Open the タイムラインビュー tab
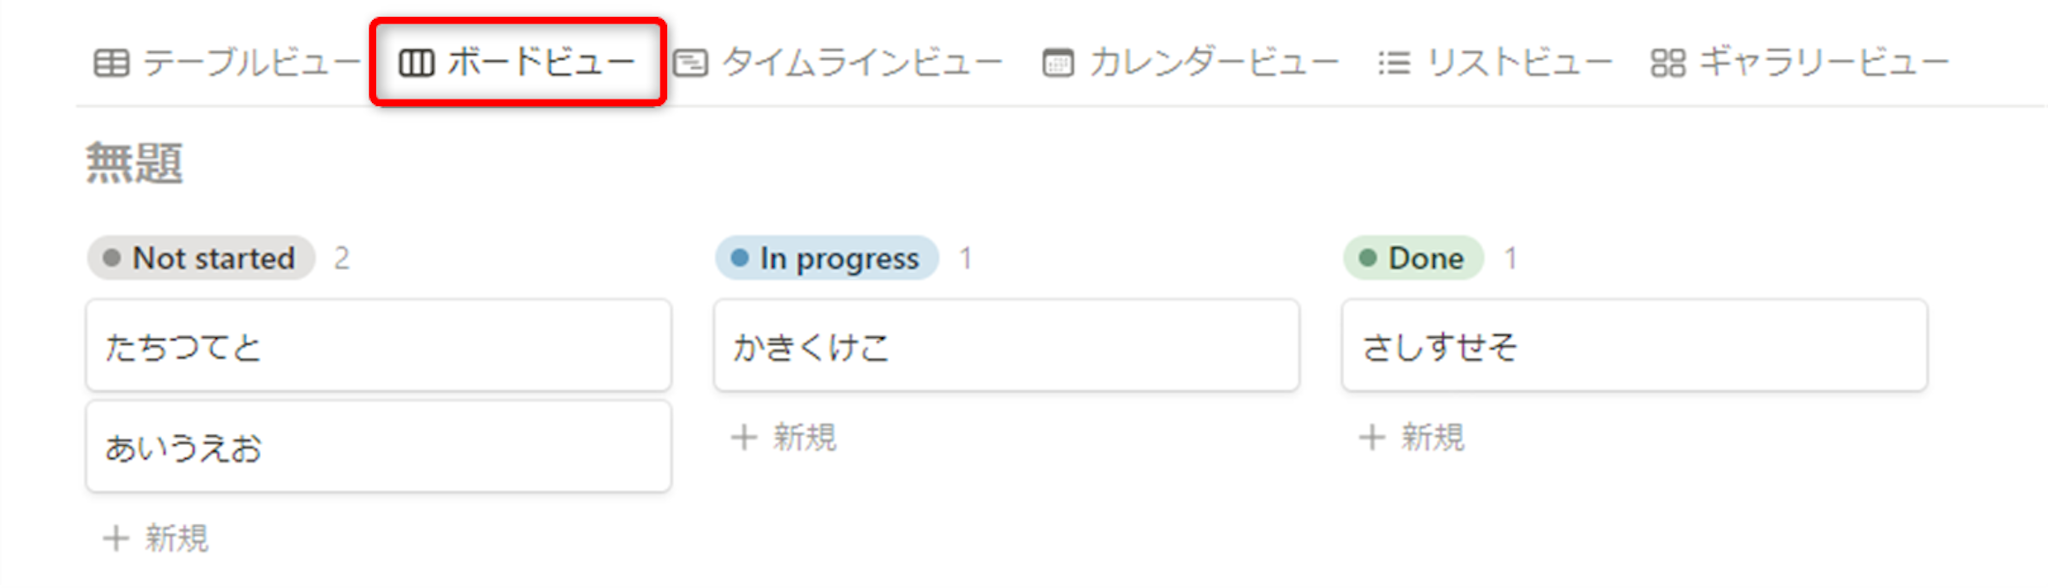 point(862,64)
